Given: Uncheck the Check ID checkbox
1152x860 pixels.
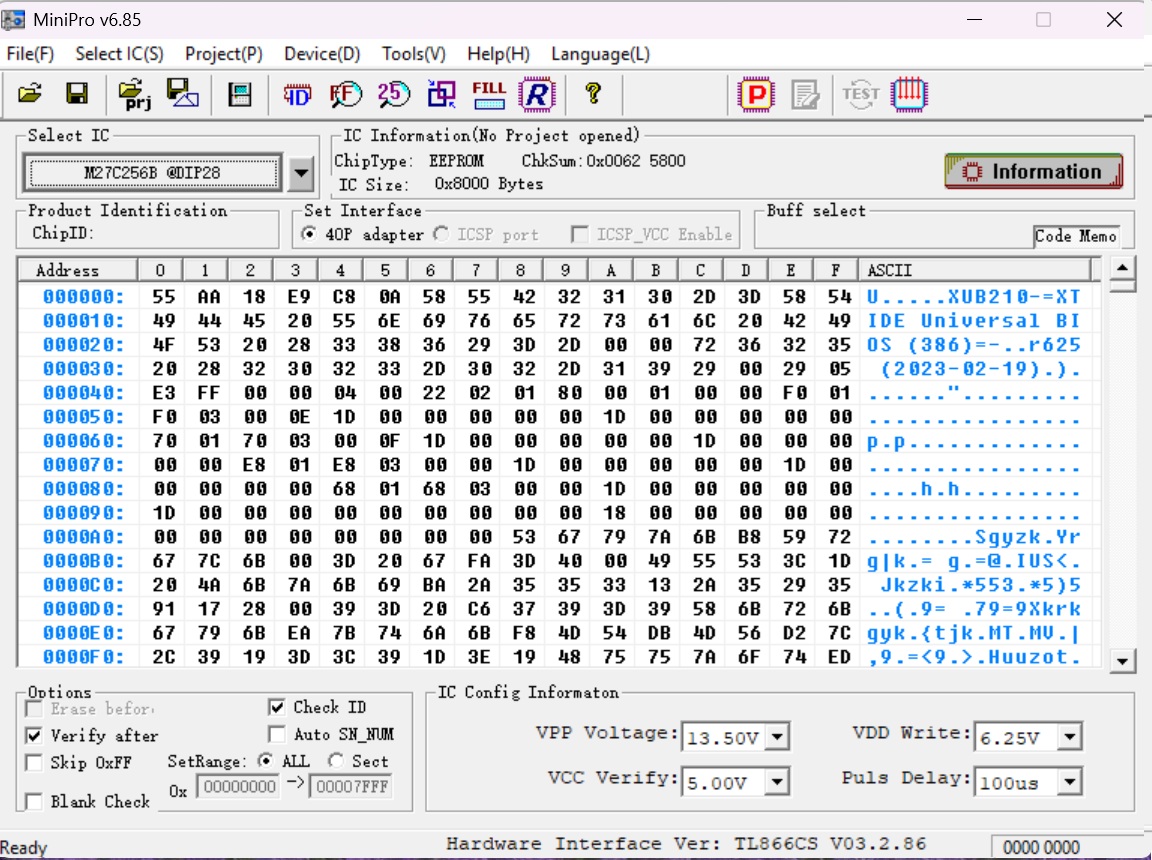Looking at the screenshot, I should click(x=277, y=707).
